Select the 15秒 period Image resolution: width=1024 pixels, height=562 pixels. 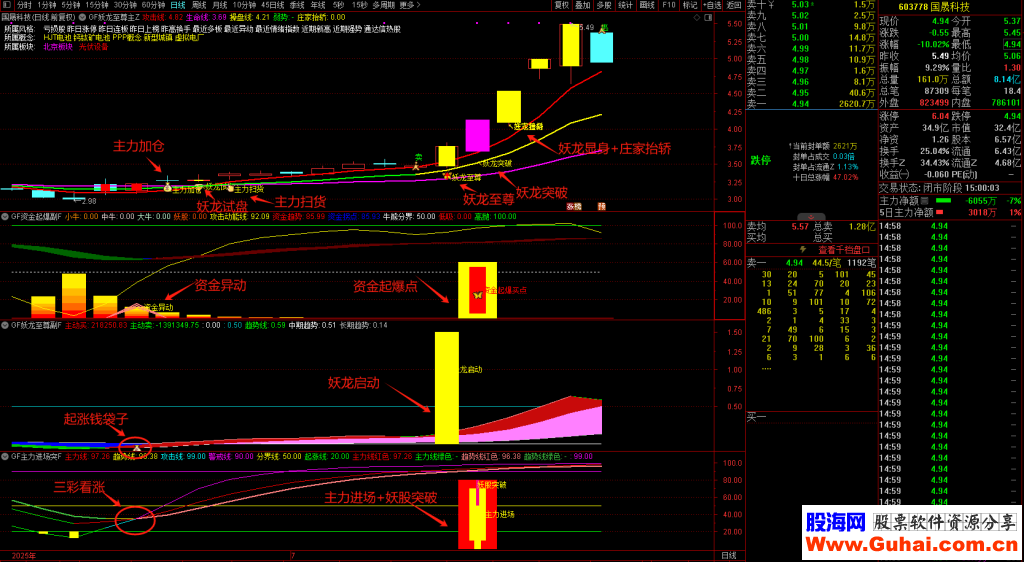[359, 5]
